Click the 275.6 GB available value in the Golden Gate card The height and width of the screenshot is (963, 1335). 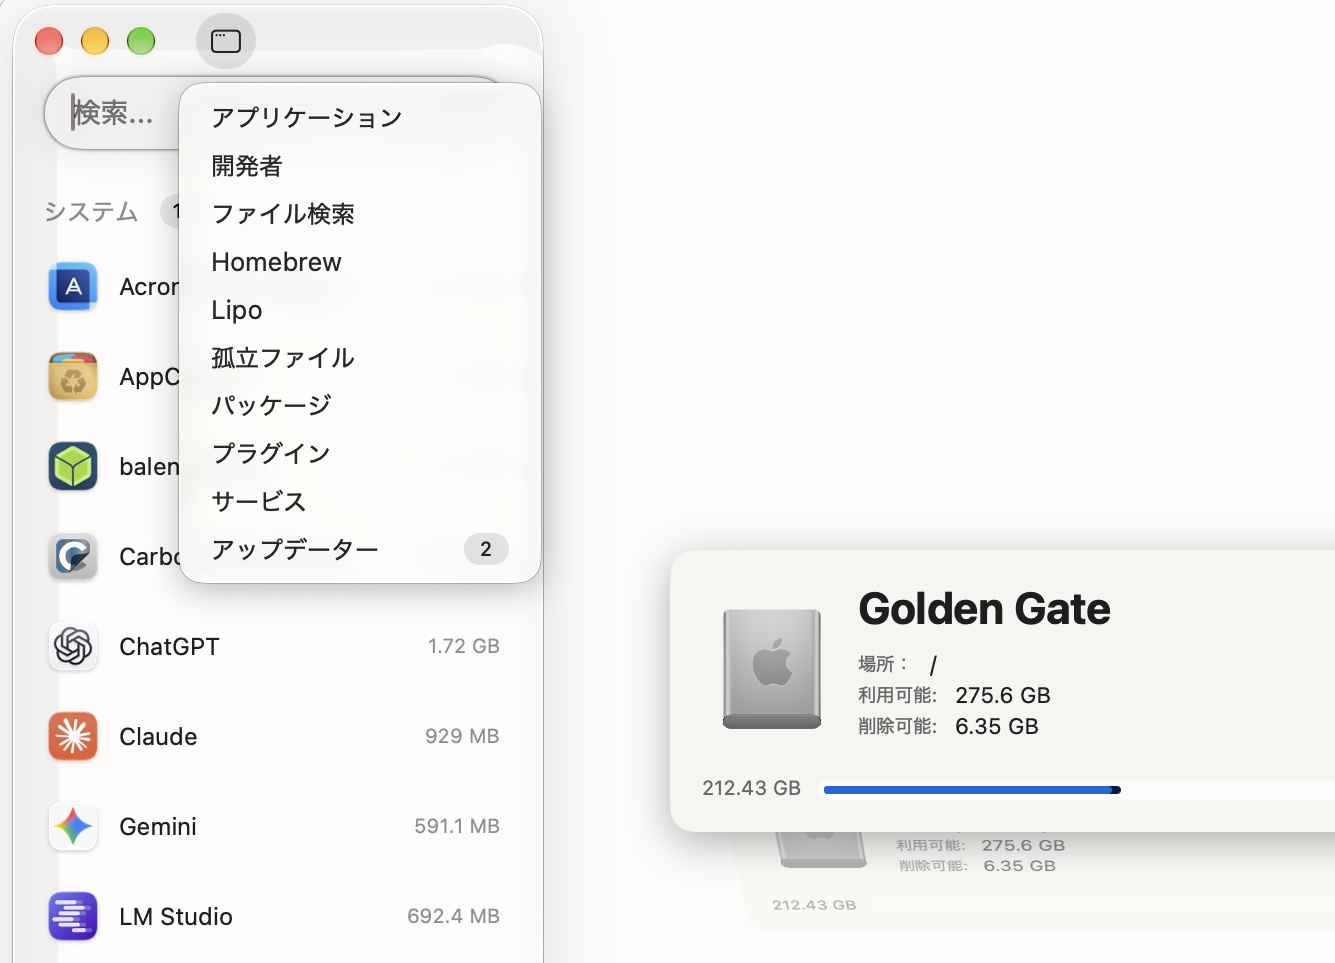1003,695
